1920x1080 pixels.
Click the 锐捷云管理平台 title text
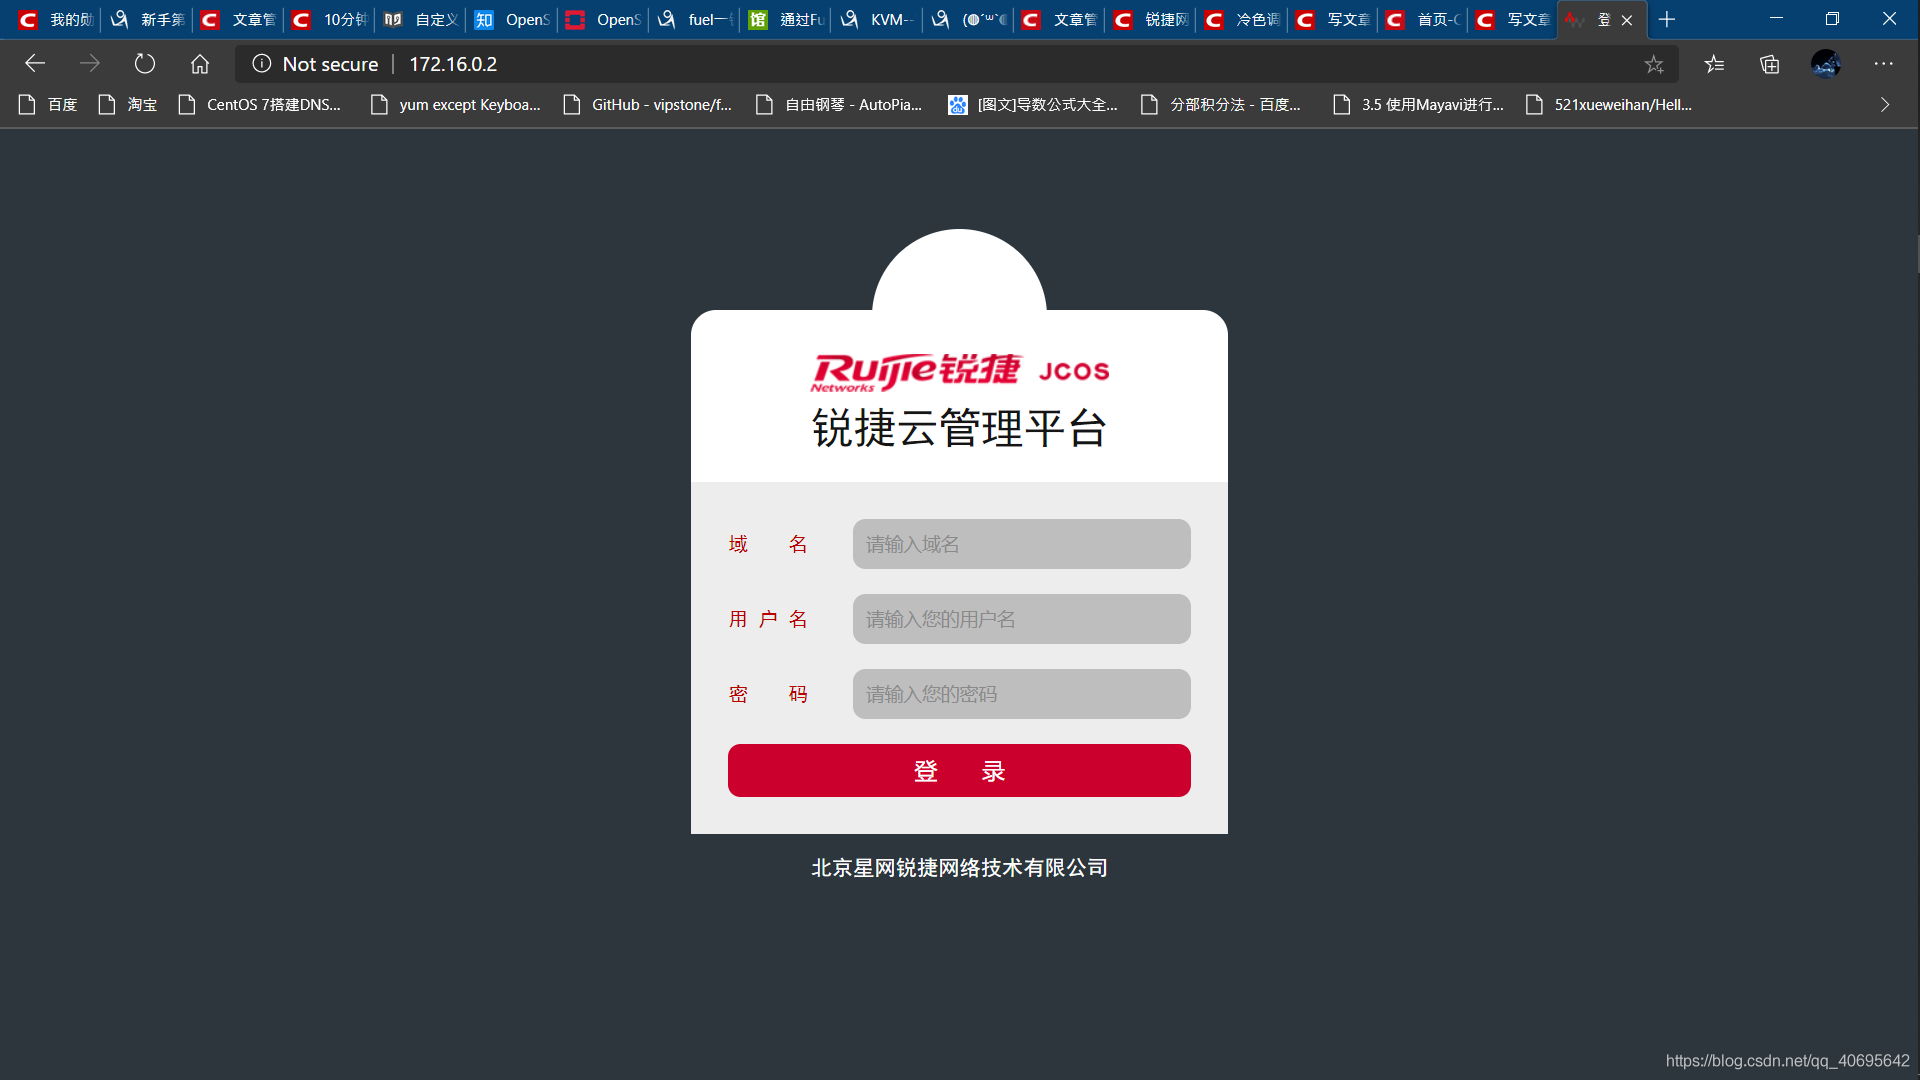959,429
